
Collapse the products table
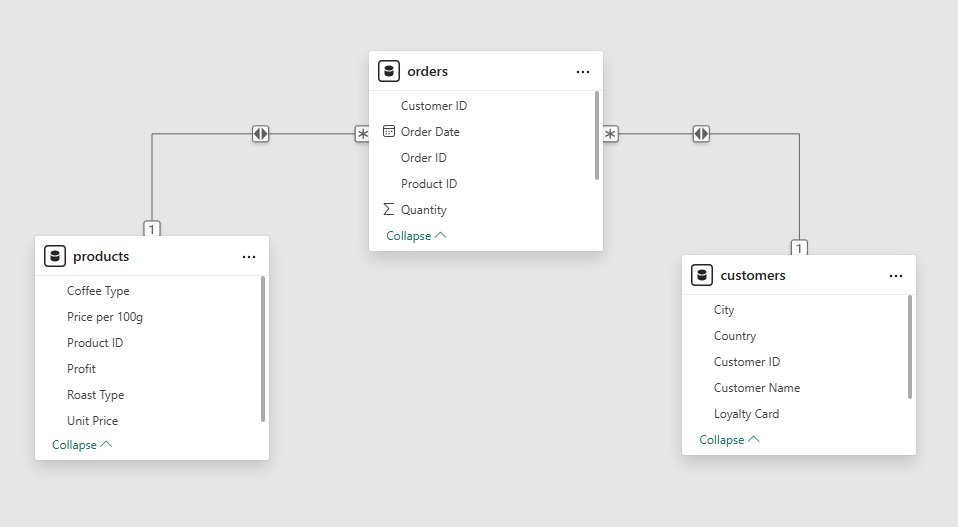click(82, 445)
